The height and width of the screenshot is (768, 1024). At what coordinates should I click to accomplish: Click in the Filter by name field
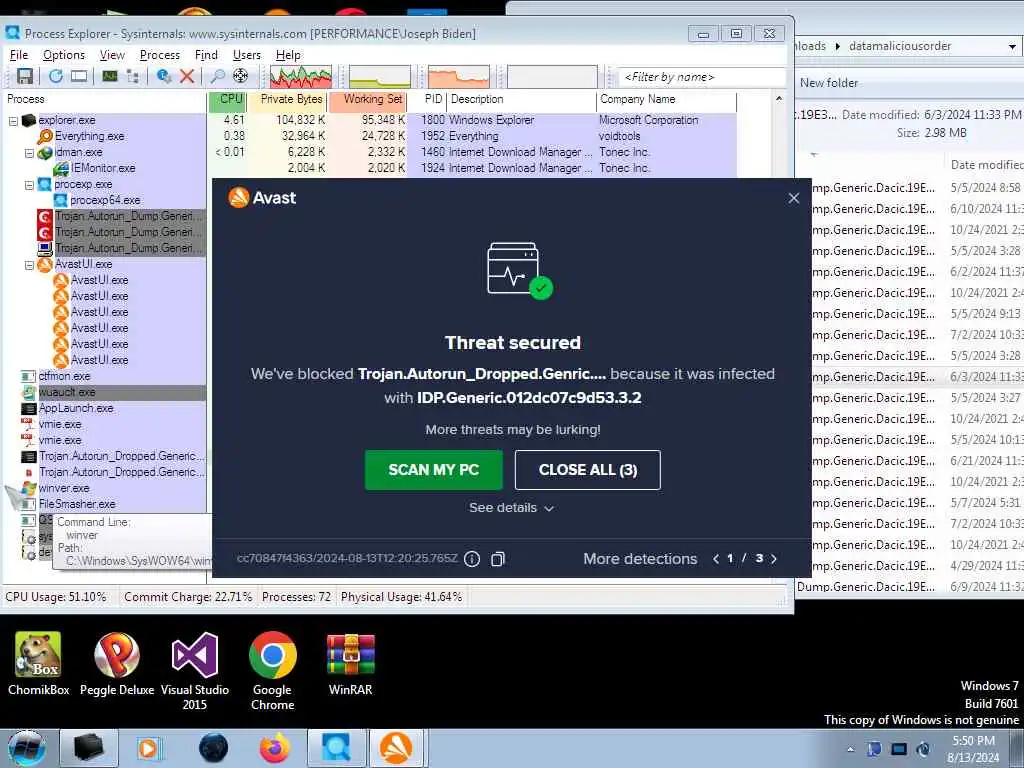[x=701, y=77]
